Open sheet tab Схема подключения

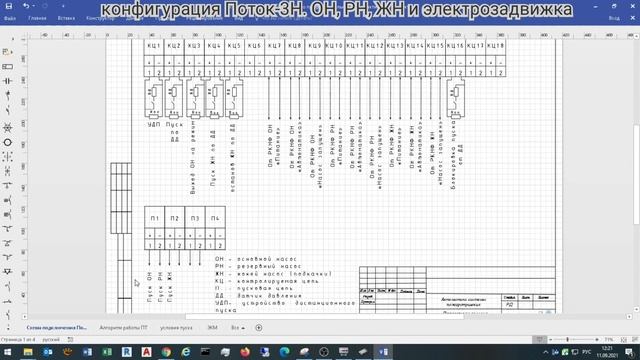(x=57, y=328)
